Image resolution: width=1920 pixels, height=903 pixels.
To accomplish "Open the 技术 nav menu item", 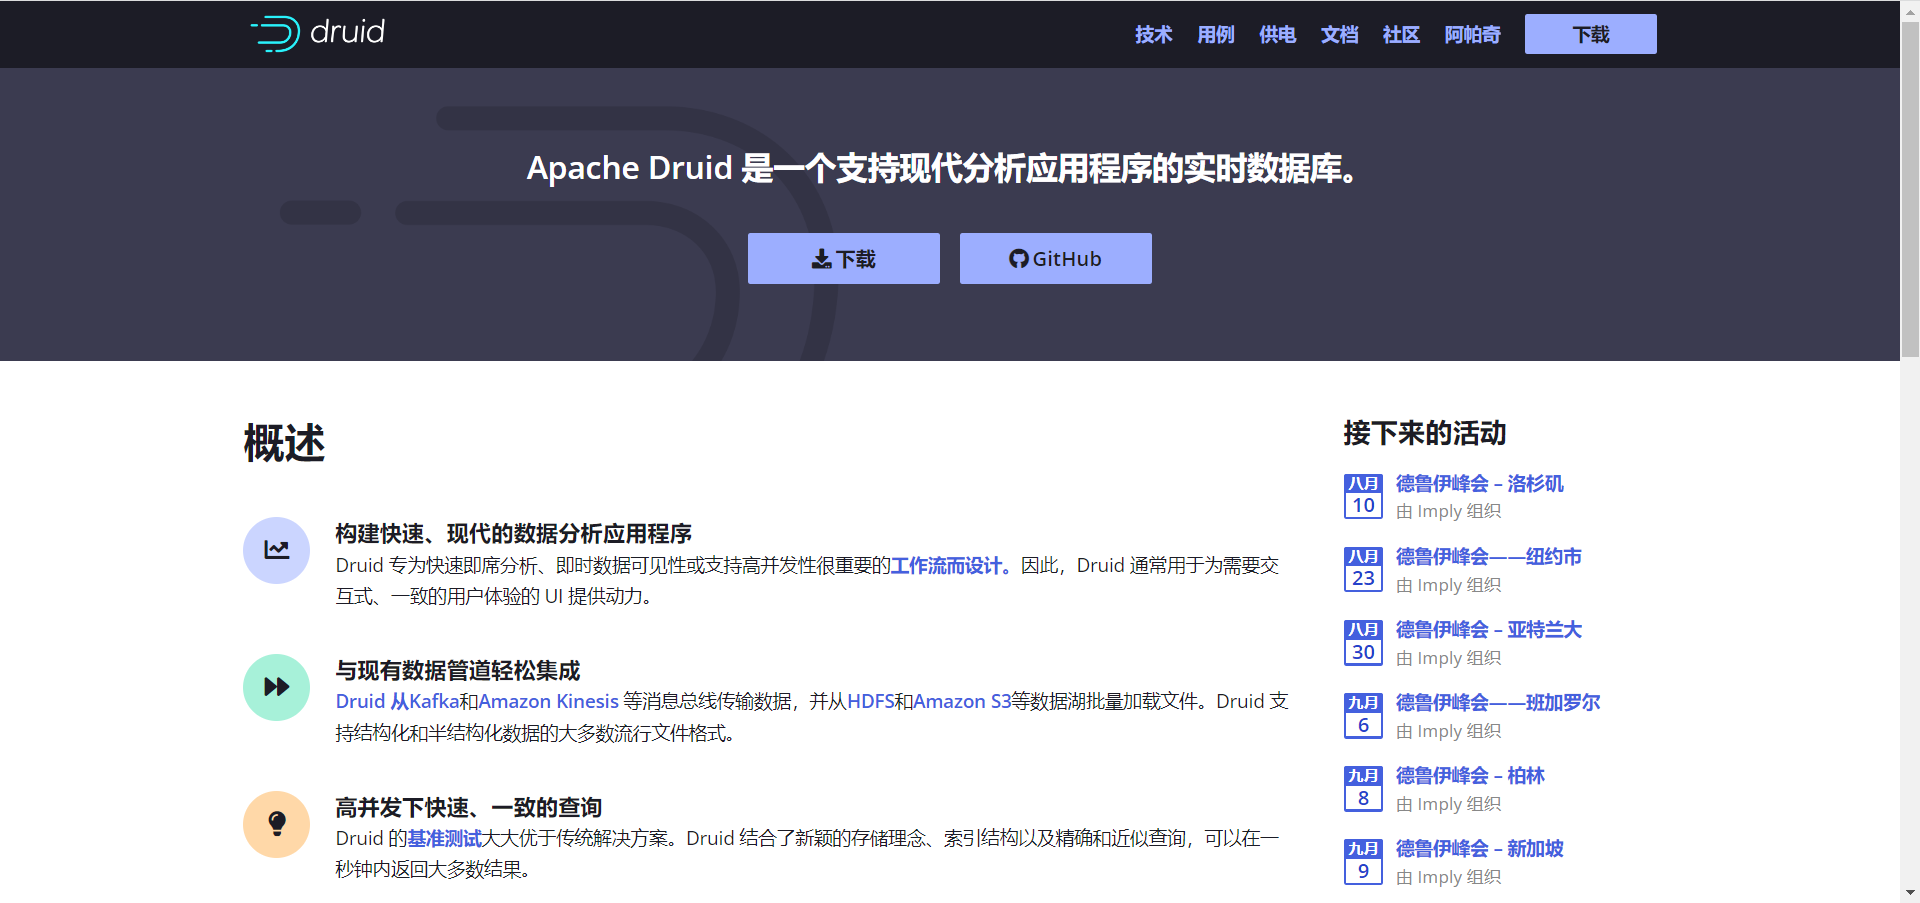I will [x=1153, y=35].
